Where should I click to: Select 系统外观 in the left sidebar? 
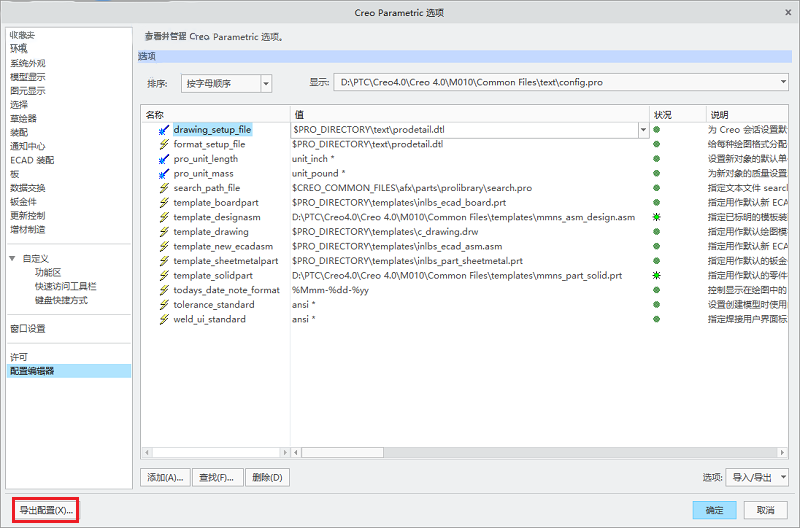27,63
